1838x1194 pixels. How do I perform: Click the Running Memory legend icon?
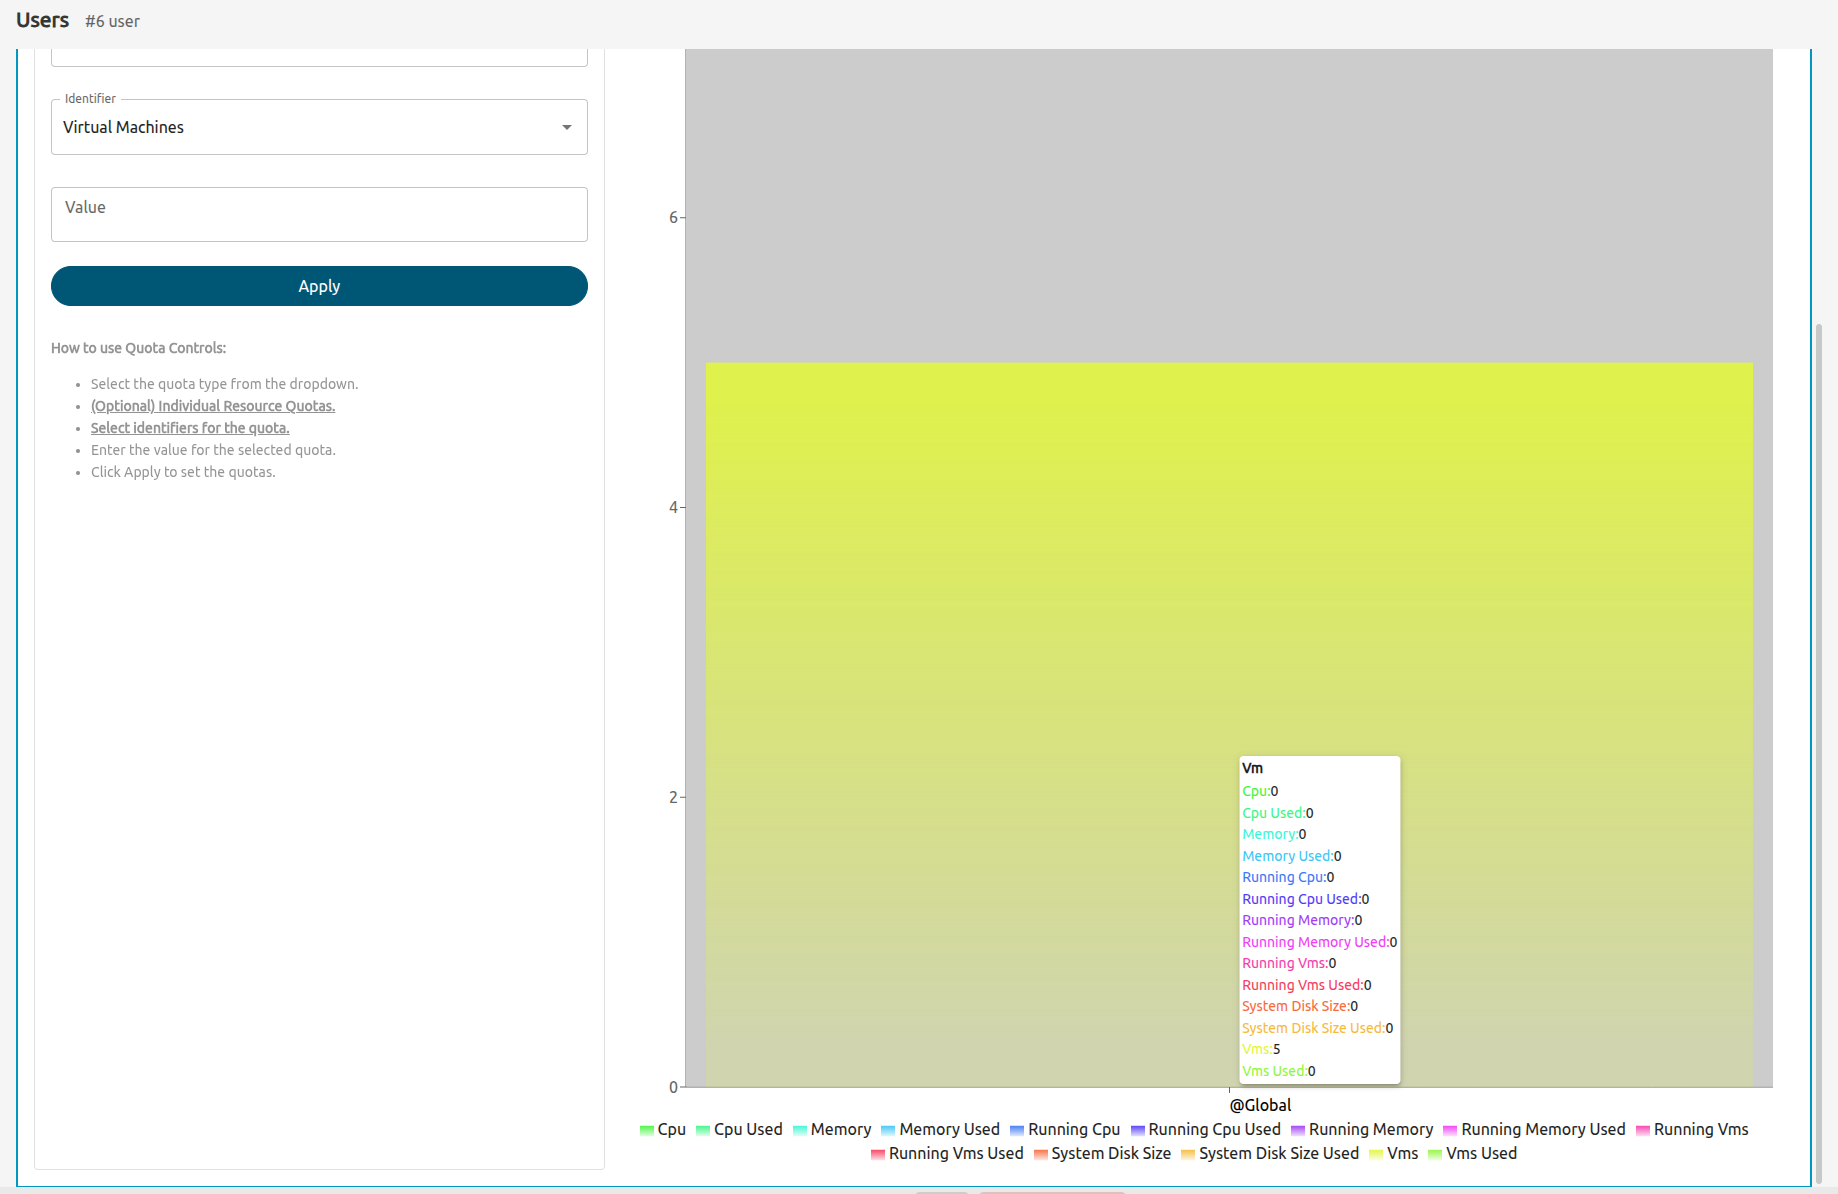pos(1298,1130)
